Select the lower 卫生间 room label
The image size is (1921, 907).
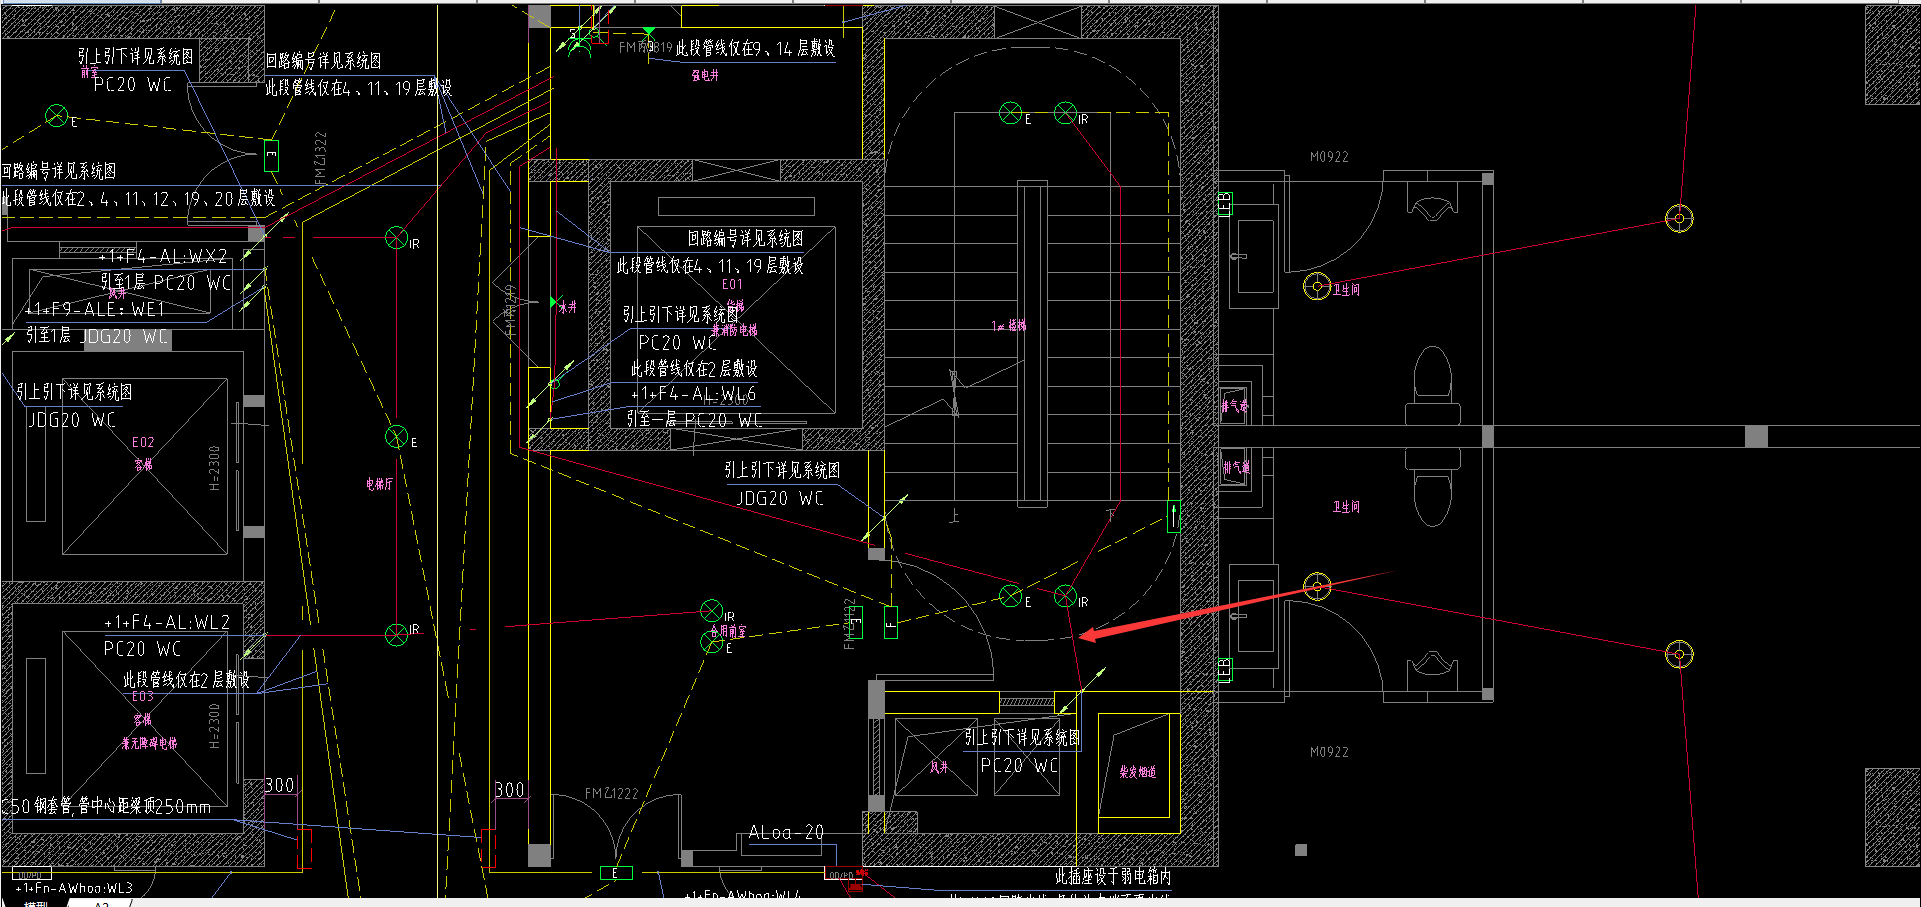(x=1346, y=507)
